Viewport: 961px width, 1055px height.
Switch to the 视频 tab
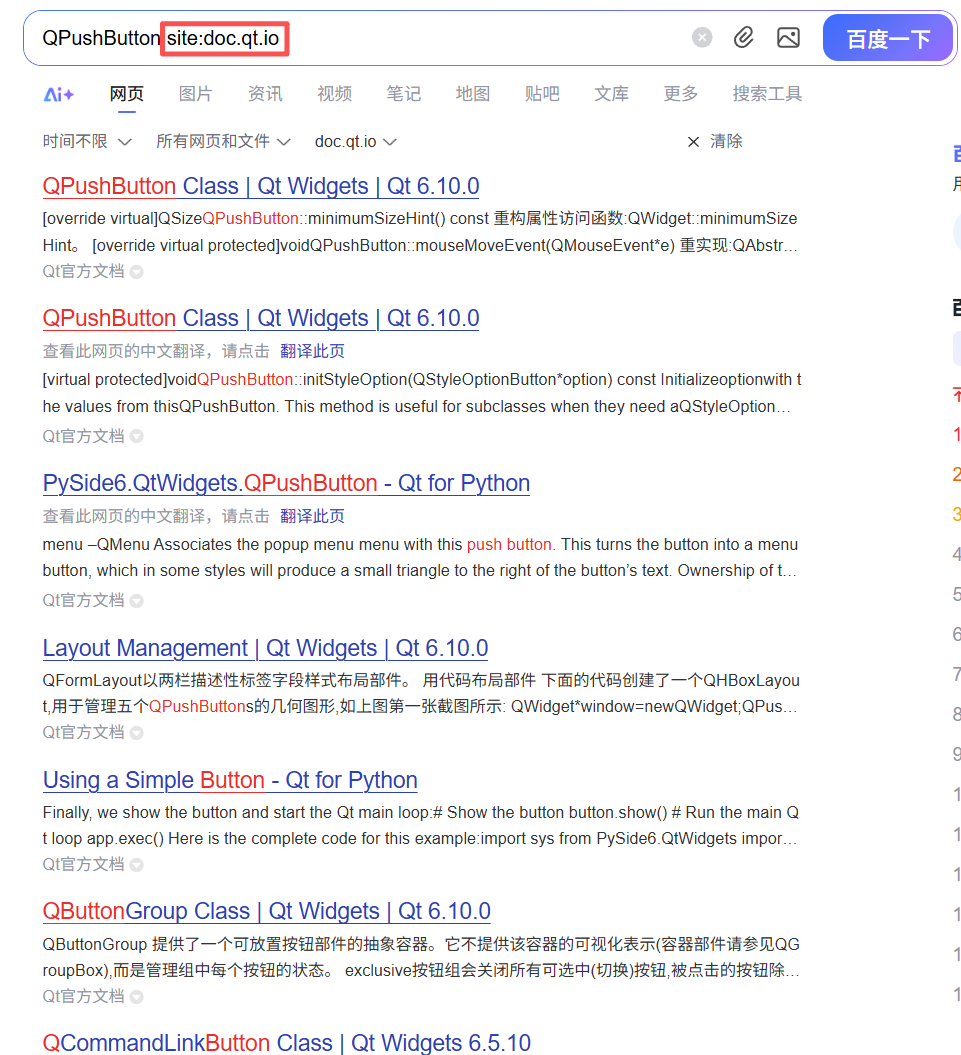click(x=334, y=93)
